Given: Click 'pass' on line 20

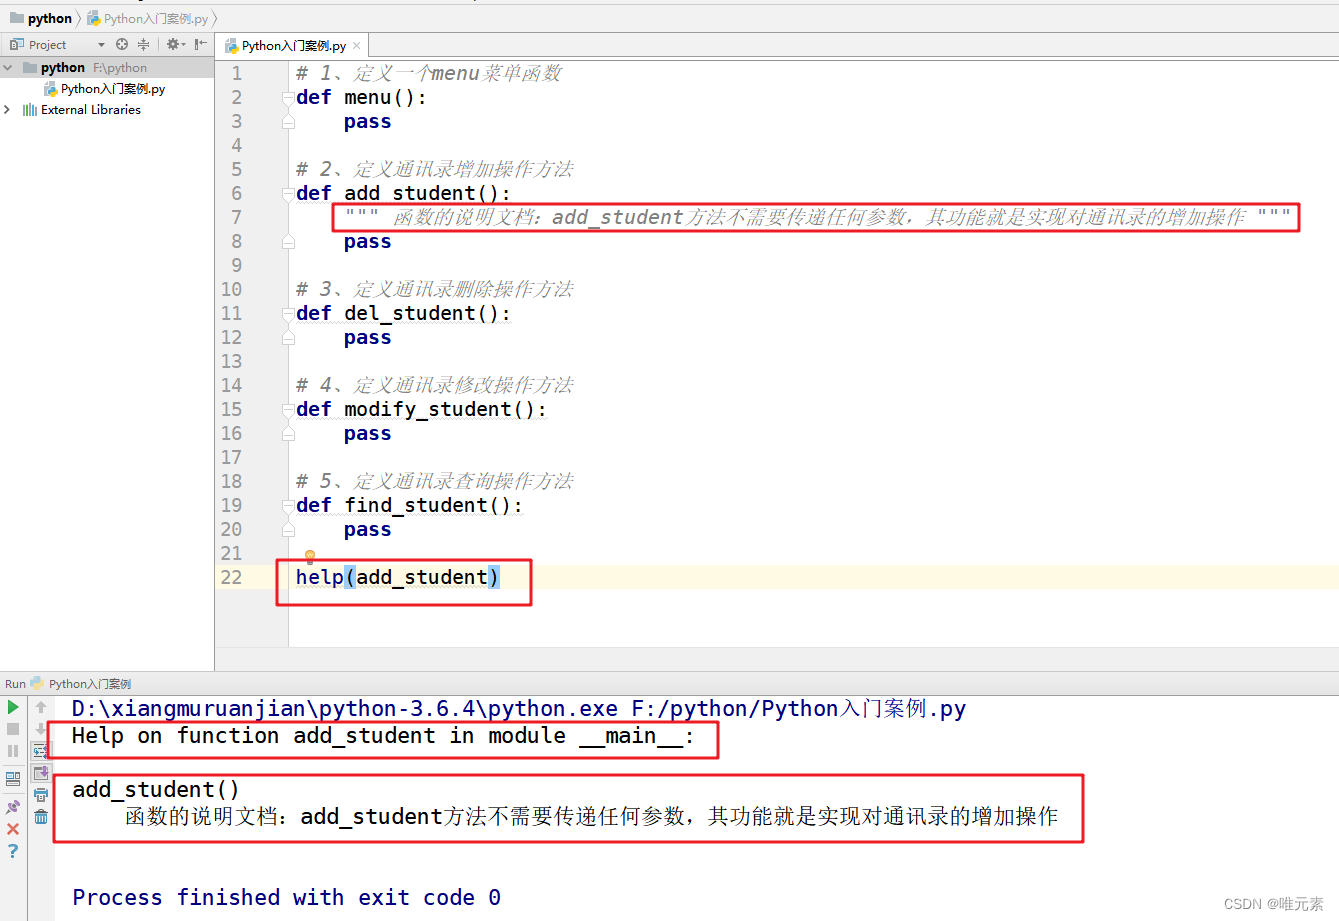Looking at the screenshot, I should (x=367, y=529).
